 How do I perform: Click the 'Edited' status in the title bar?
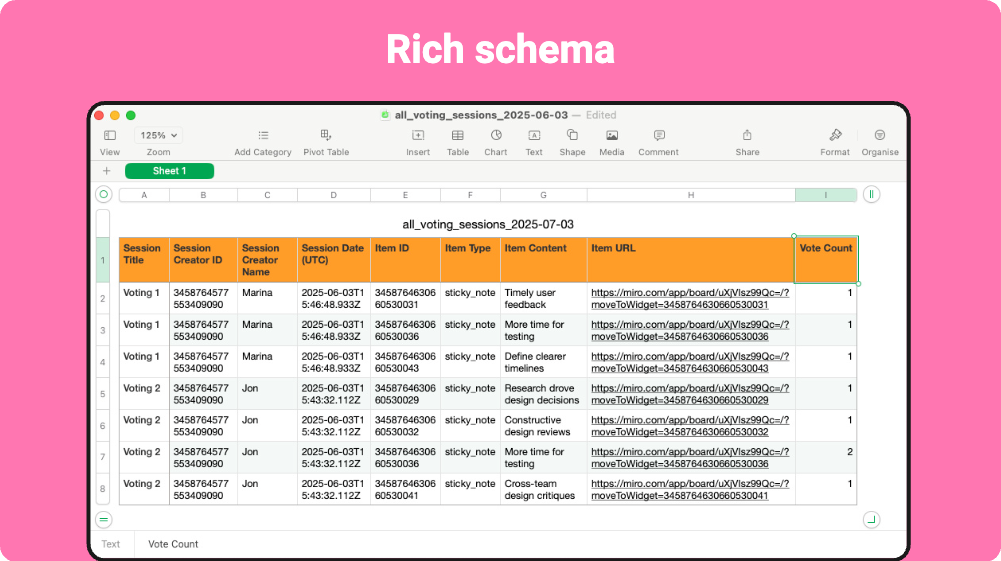601,115
